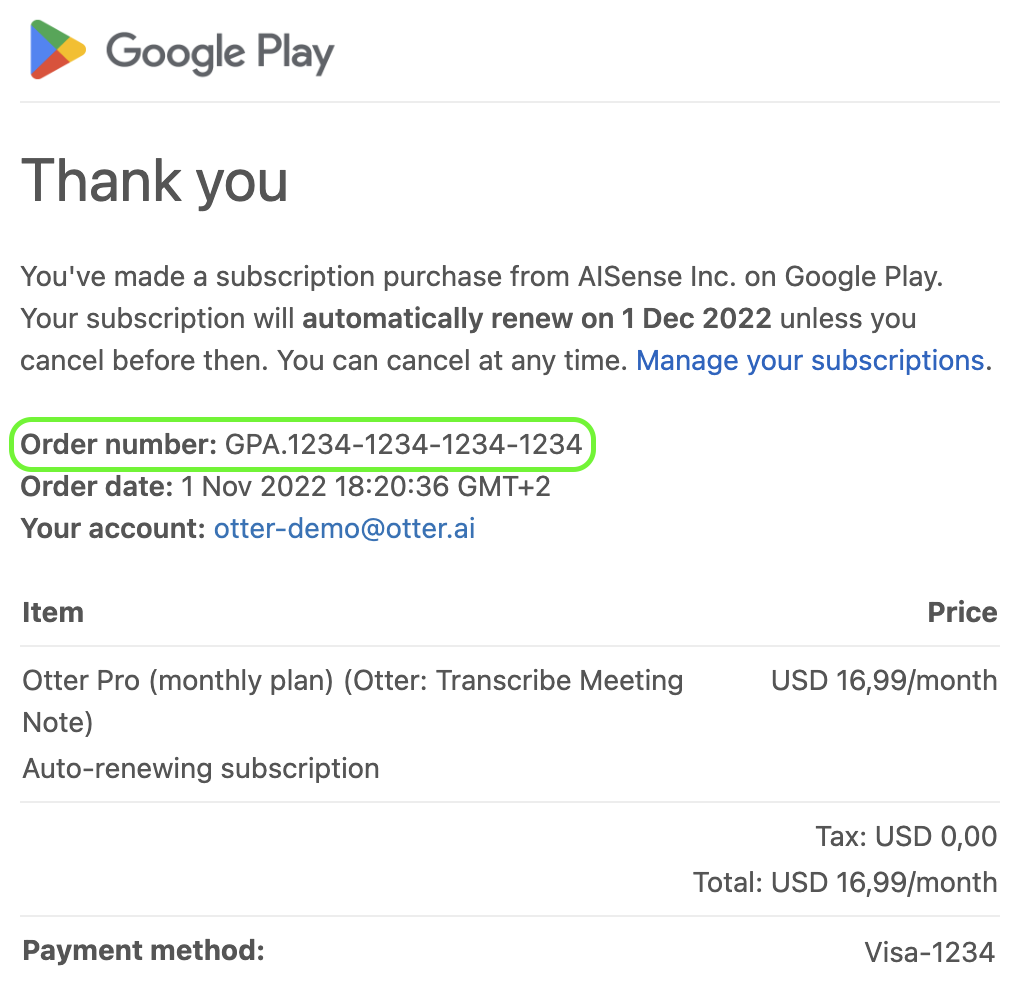The image size is (1016, 1002).
Task: Click the Payment method label
Action: pos(143,951)
